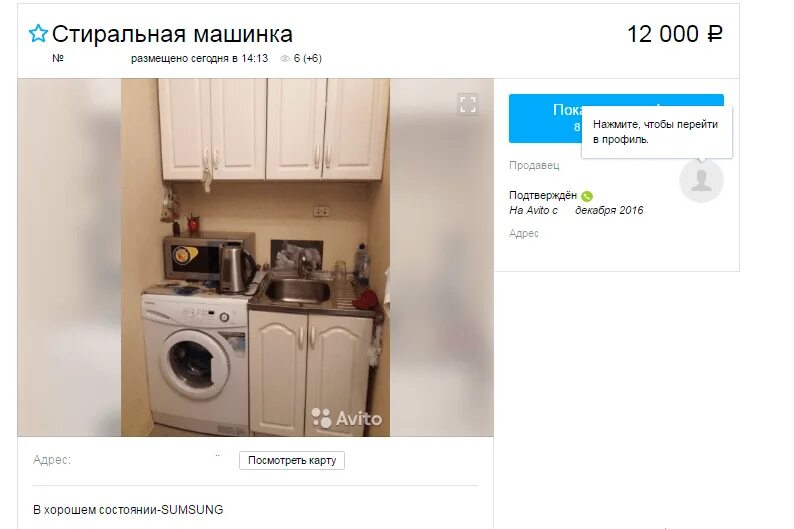Click the Avito watermark logo on photo

point(347,418)
